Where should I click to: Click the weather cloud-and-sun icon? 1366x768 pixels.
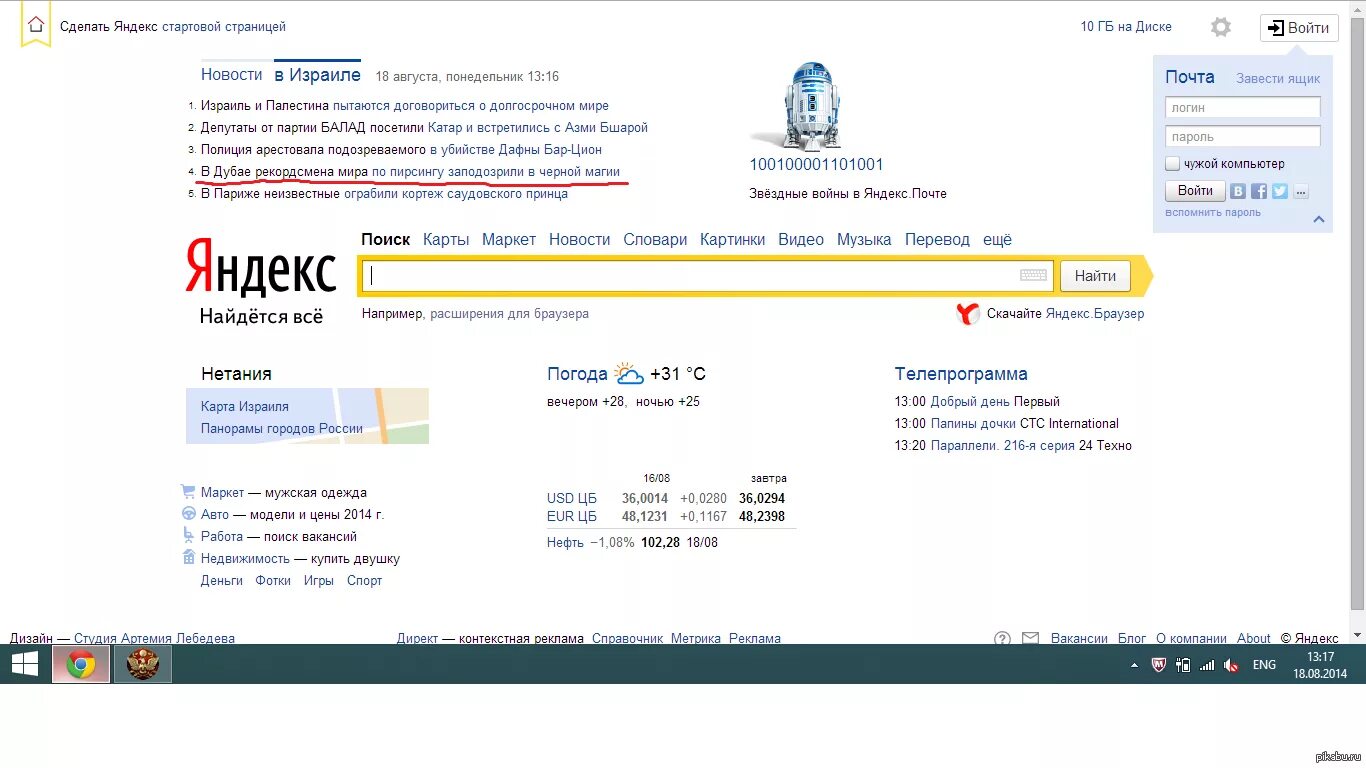629,374
